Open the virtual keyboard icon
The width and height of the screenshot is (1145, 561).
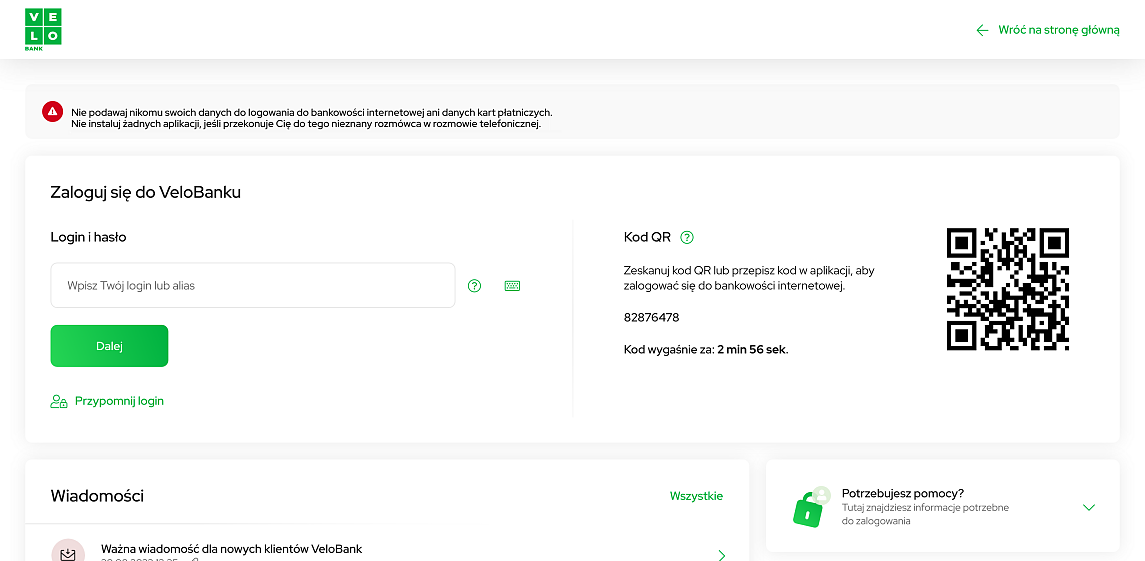tap(513, 286)
